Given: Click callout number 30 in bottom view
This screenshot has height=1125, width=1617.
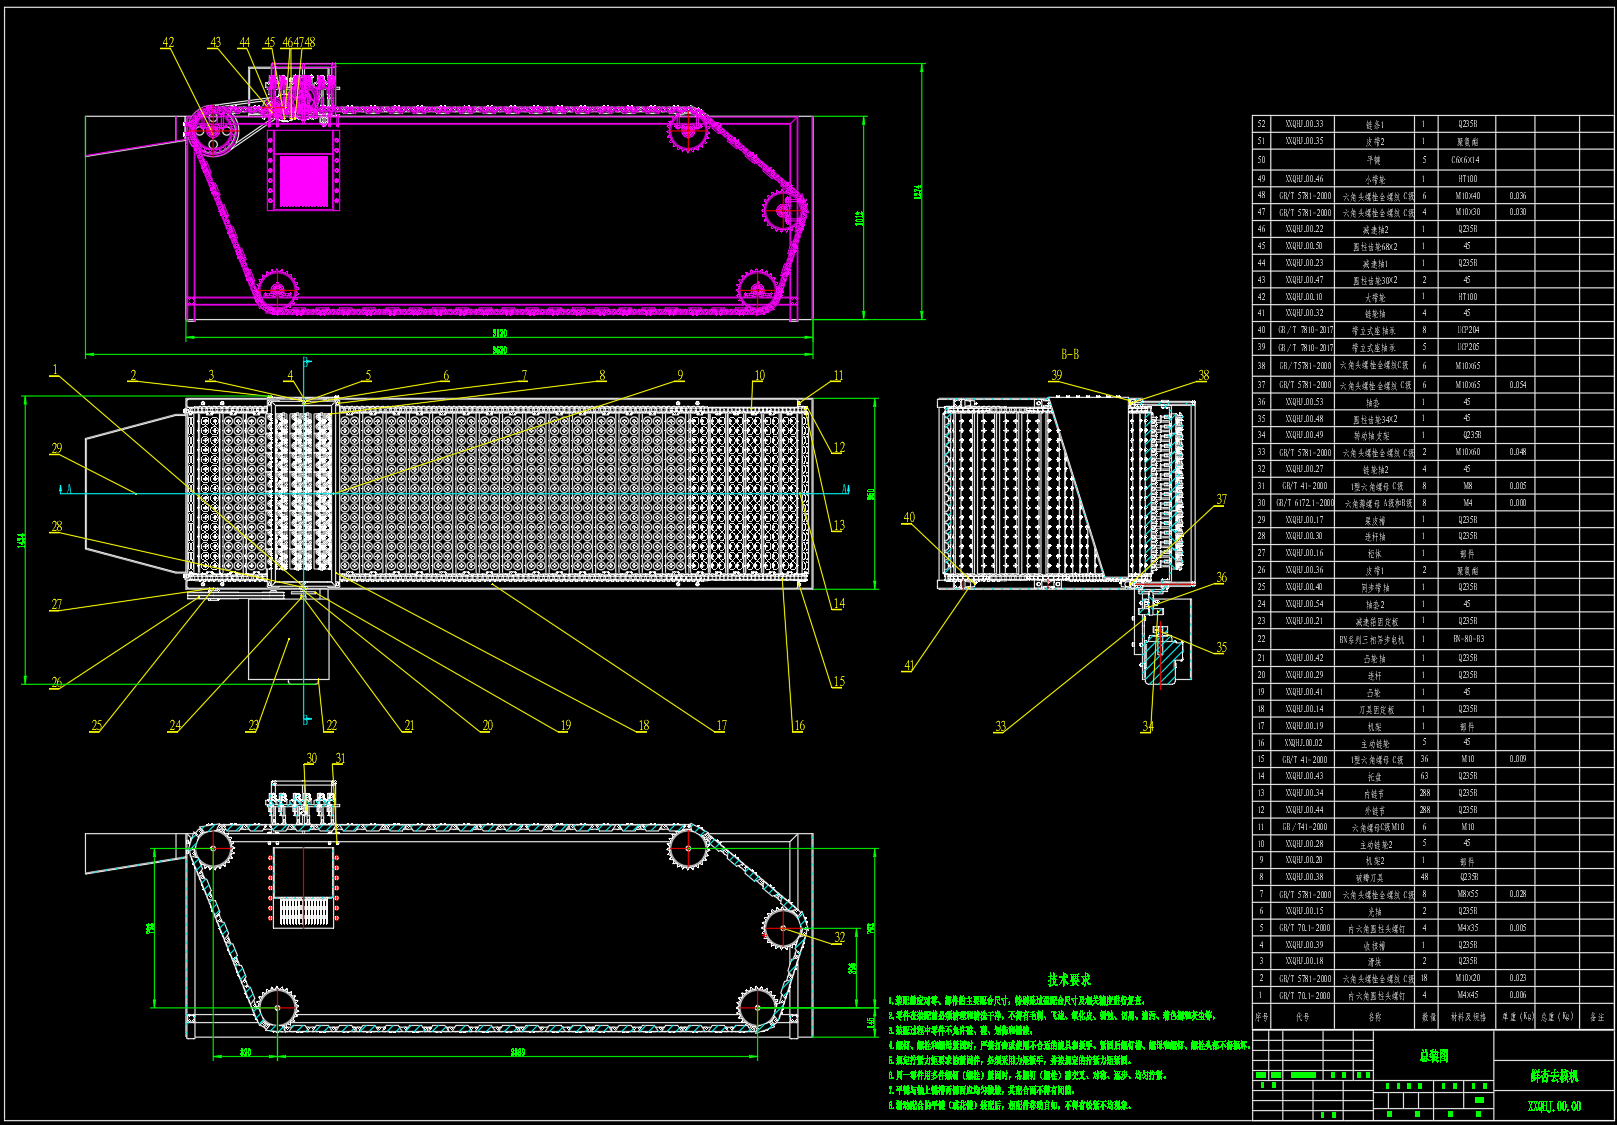Looking at the screenshot, I should [x=311, y=759].
